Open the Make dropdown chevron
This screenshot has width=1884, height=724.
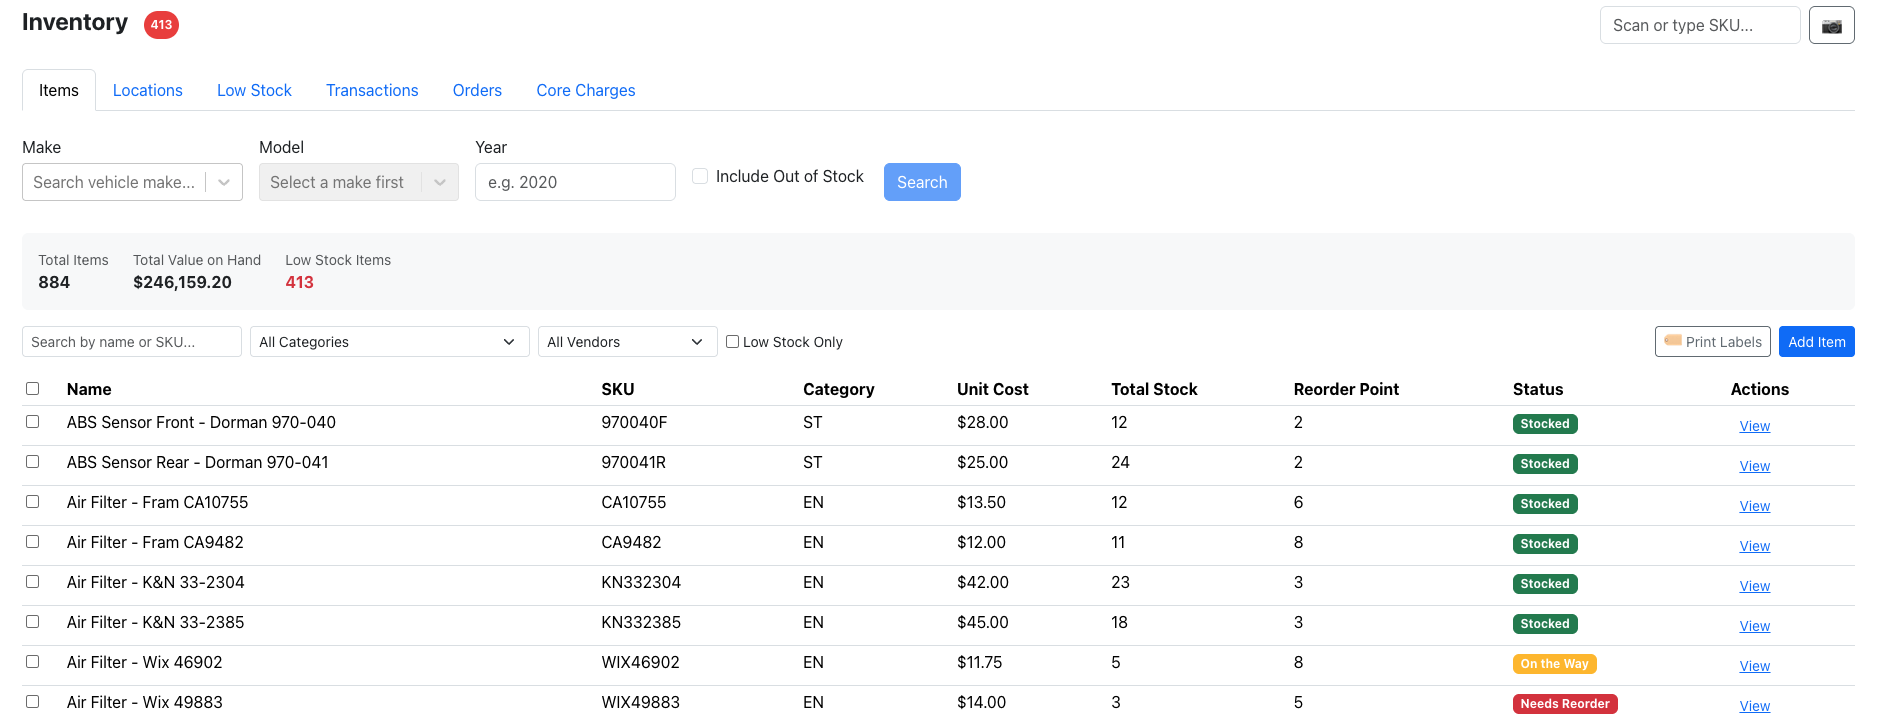pyautogui.click(x=224, y=182)
